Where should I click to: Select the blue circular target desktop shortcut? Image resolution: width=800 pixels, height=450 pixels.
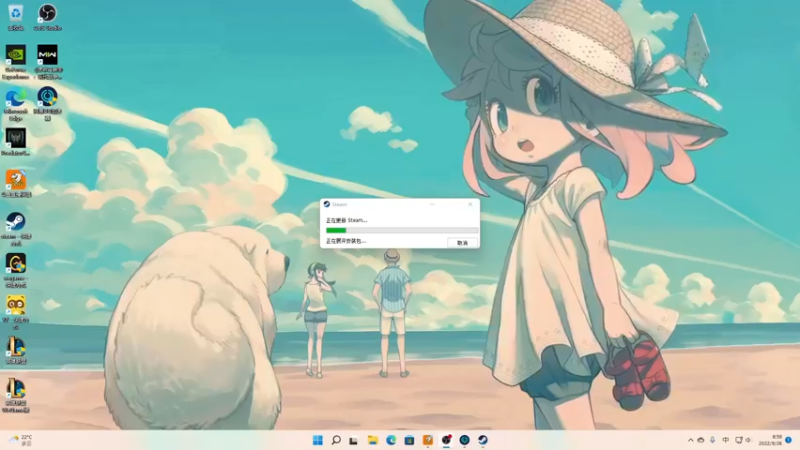[x=47, y=104]
